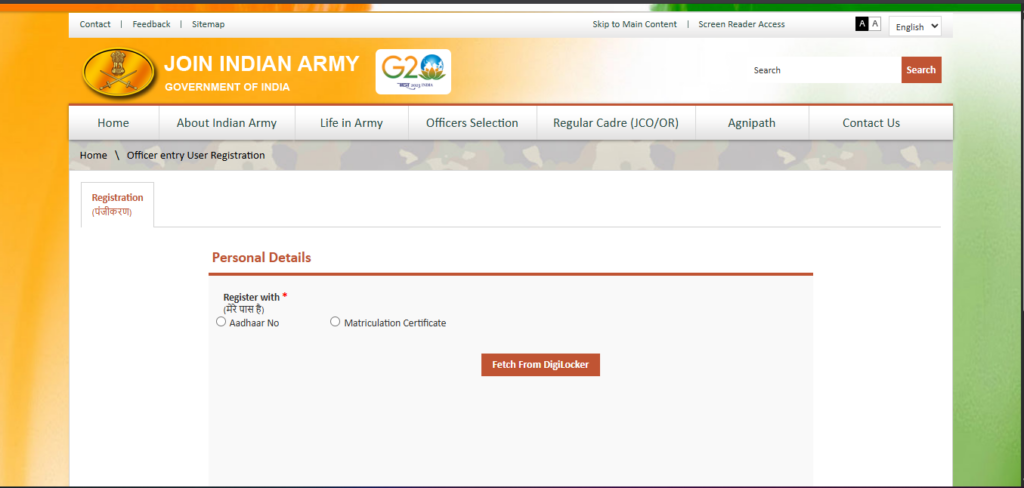The height and width of the screenshot is (488, 1024).
Task: Go to the Agnipath menu item
Action: point(750,123)
